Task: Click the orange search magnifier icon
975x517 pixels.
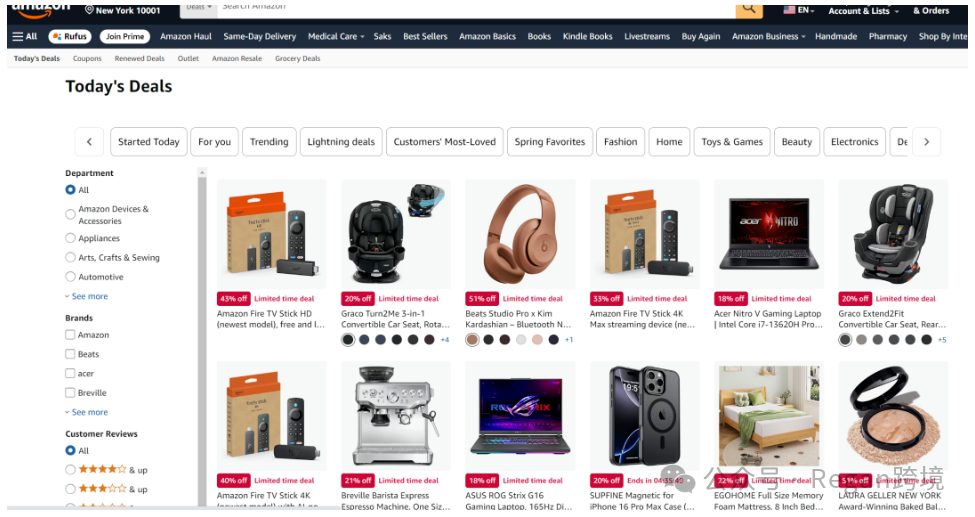Action: click(749, 9)
